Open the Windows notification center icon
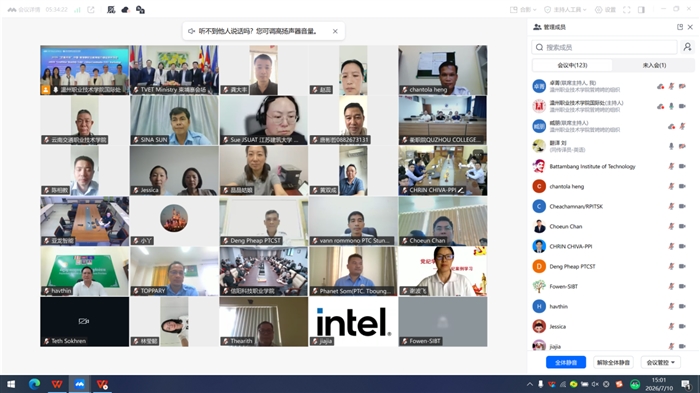The image size is (700, 393). click(x=686, y=384)
